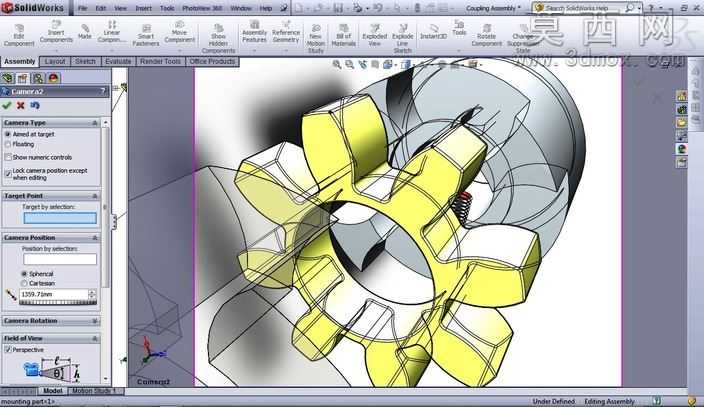Switch to the Evaluate tab
The image size is (704, 407).
tap(118, 62)
